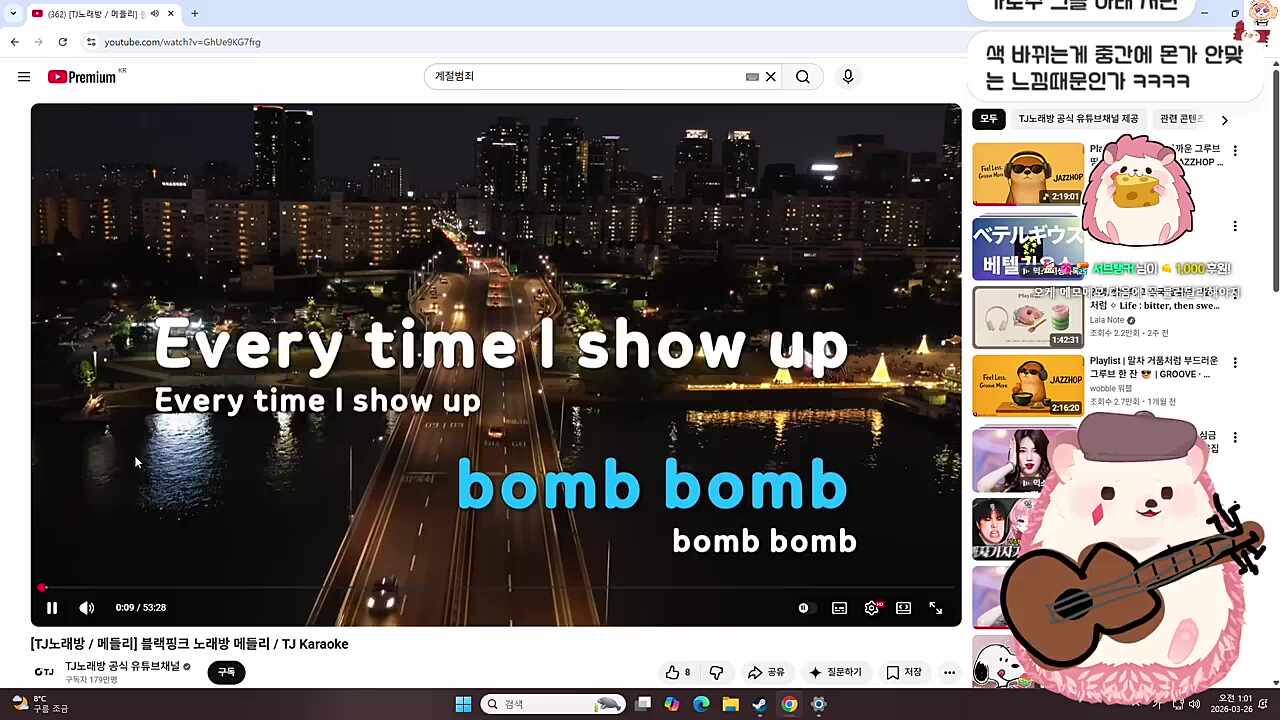Viewport: 1280px width, 720px height.
Task: Toggle subtitles in the video player
Action: (x=839, y=608)
